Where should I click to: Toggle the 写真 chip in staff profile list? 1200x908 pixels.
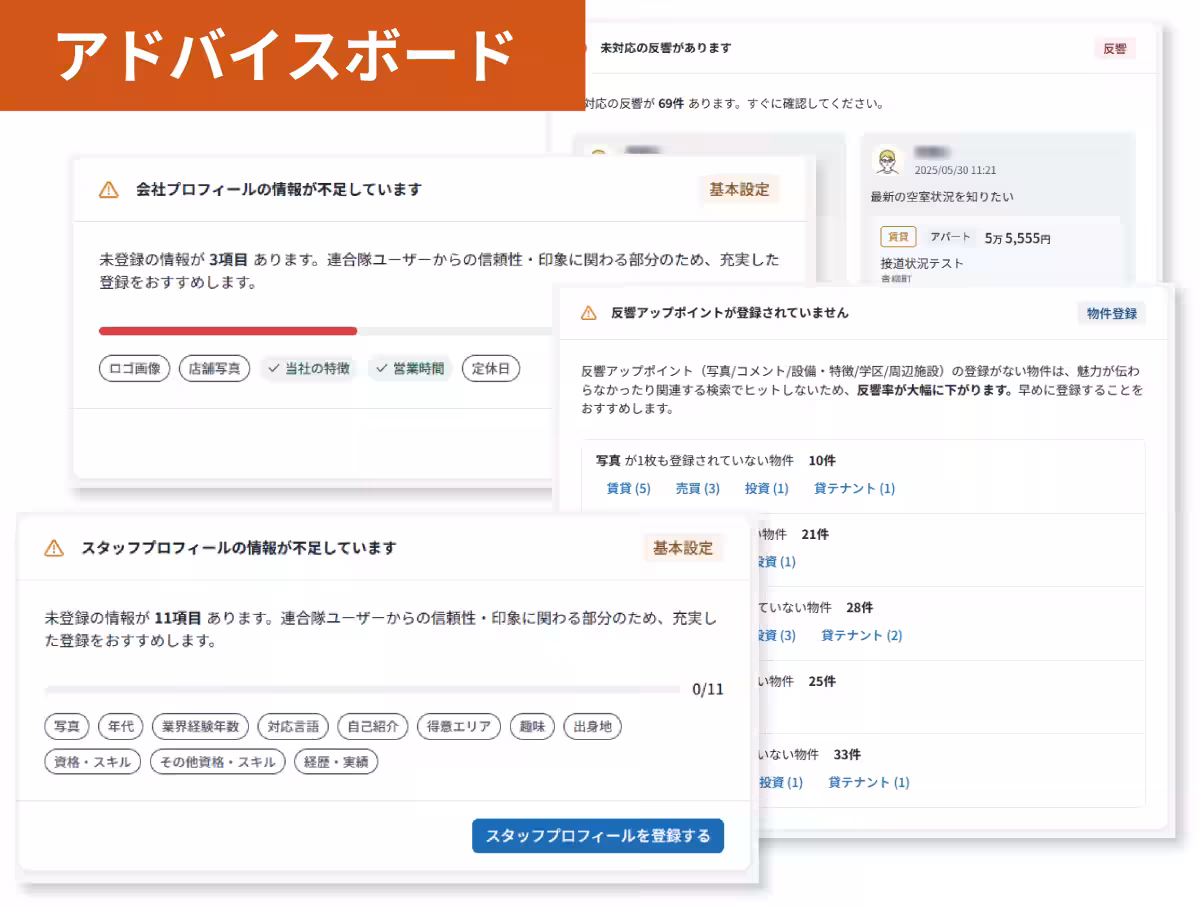coord(66,727)
